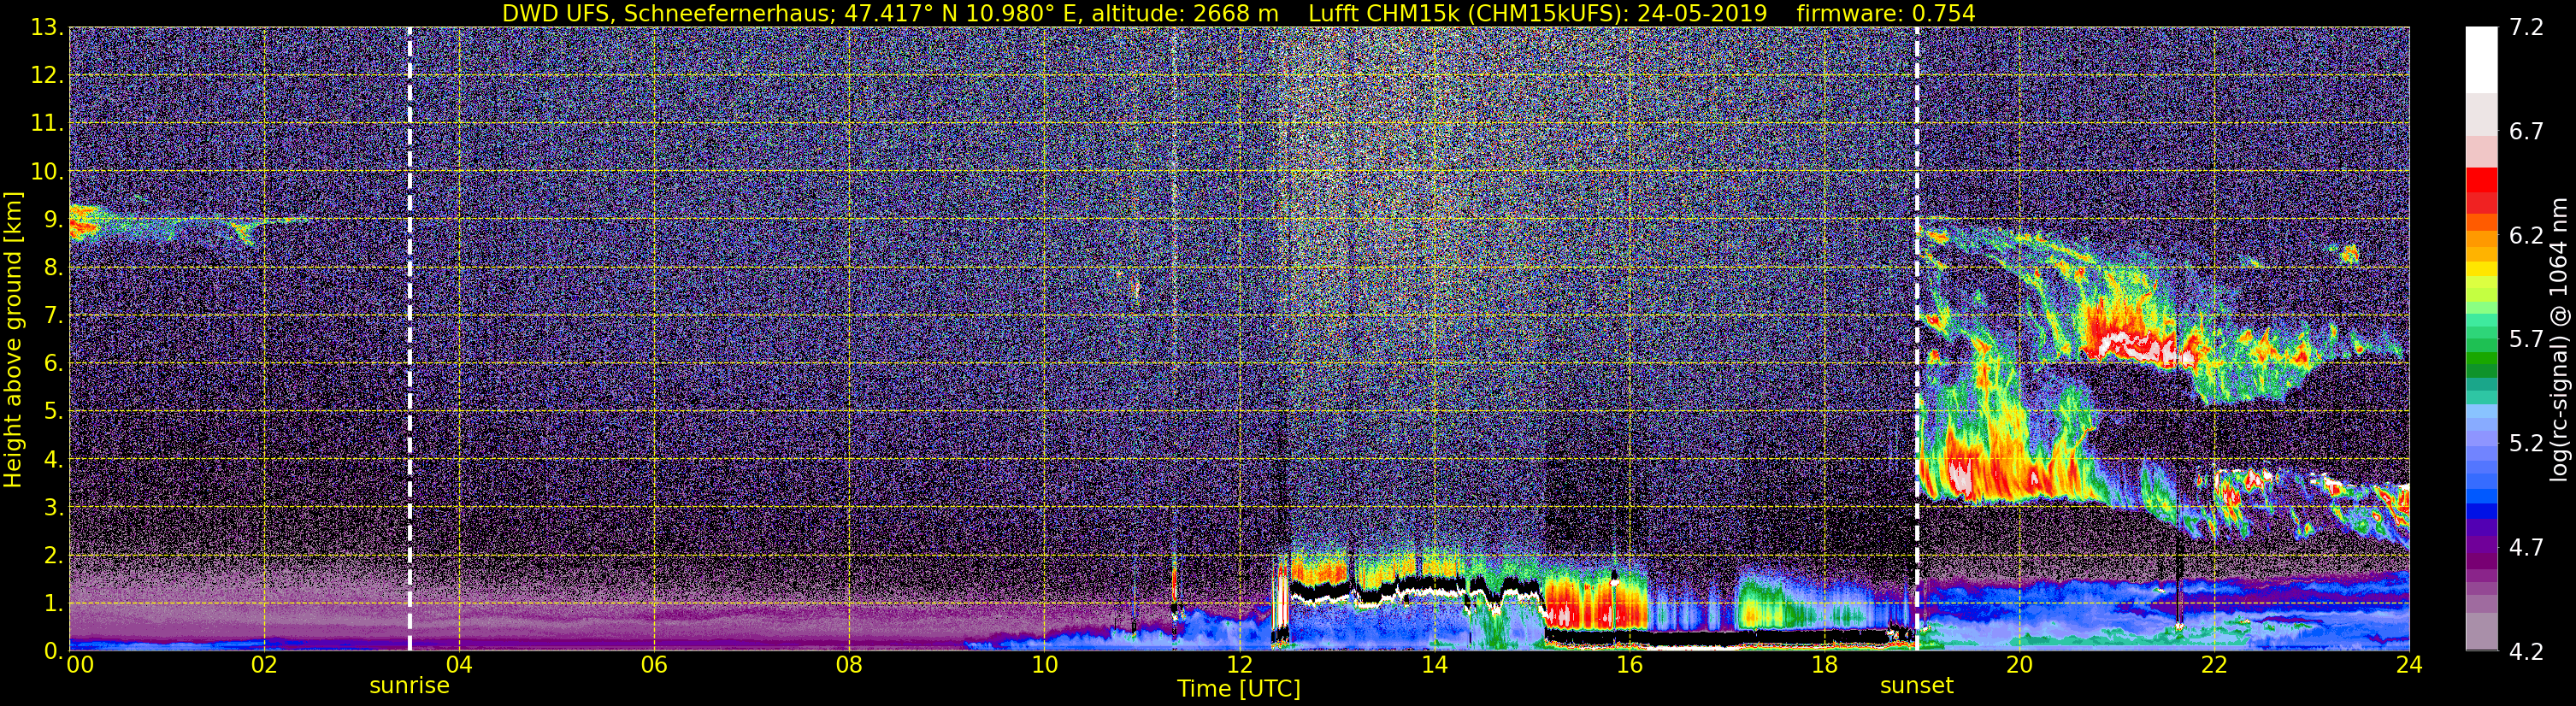Click the height axis tick "8."
Screen dimensions: 2576x706
tap(52, 268)
